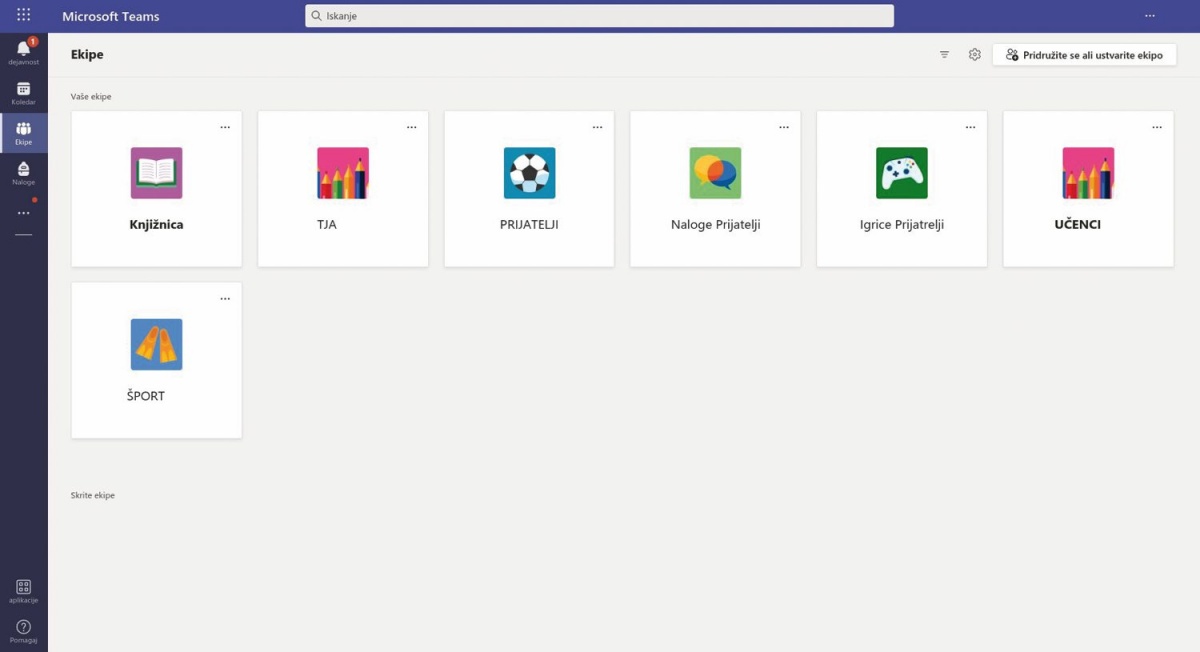Open the aplikacije apps store icon
Viewport: 1200px width, 652px height.
pos(24,591)
